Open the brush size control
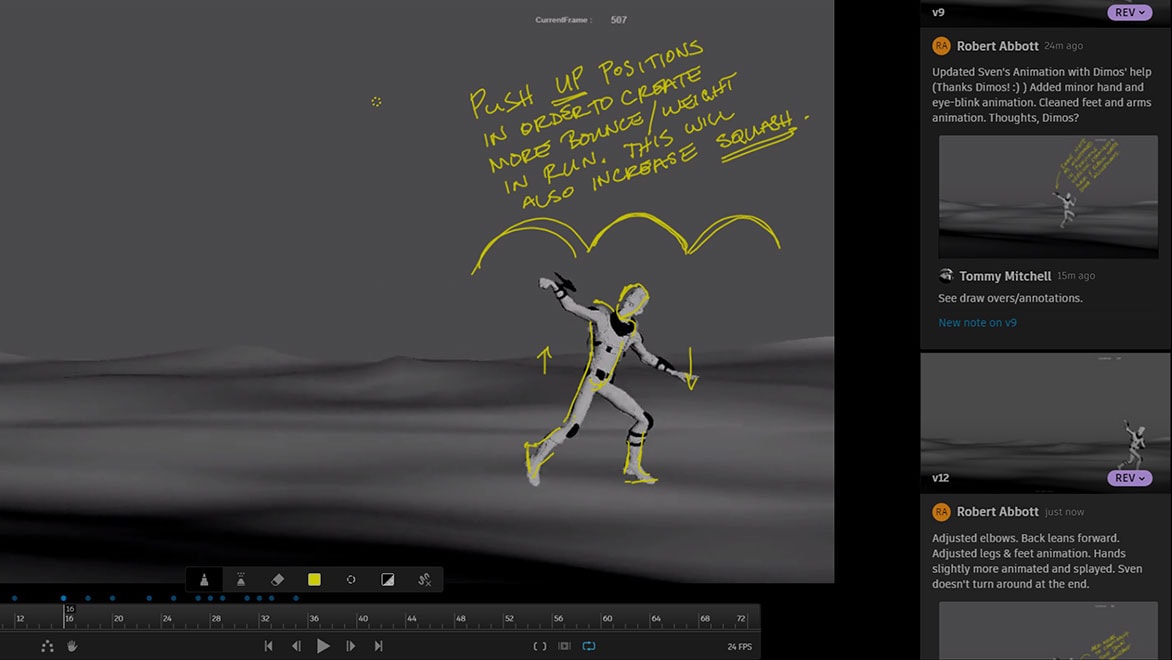Viewport: 1172px width, 660px height. (351, 579)
